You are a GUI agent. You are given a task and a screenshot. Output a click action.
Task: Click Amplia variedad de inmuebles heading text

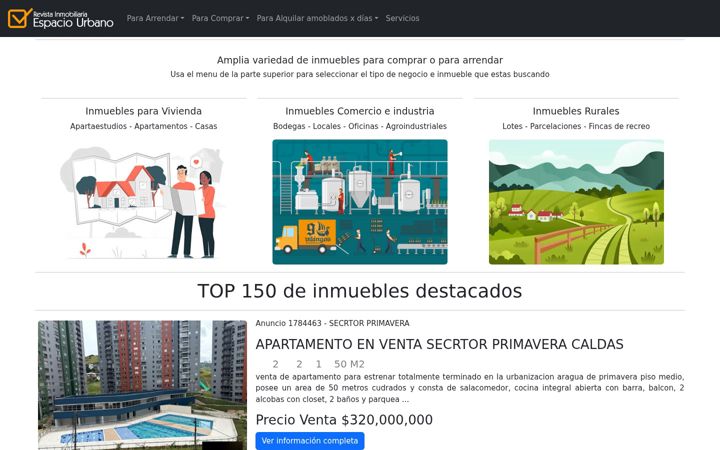tap(360, 60)
